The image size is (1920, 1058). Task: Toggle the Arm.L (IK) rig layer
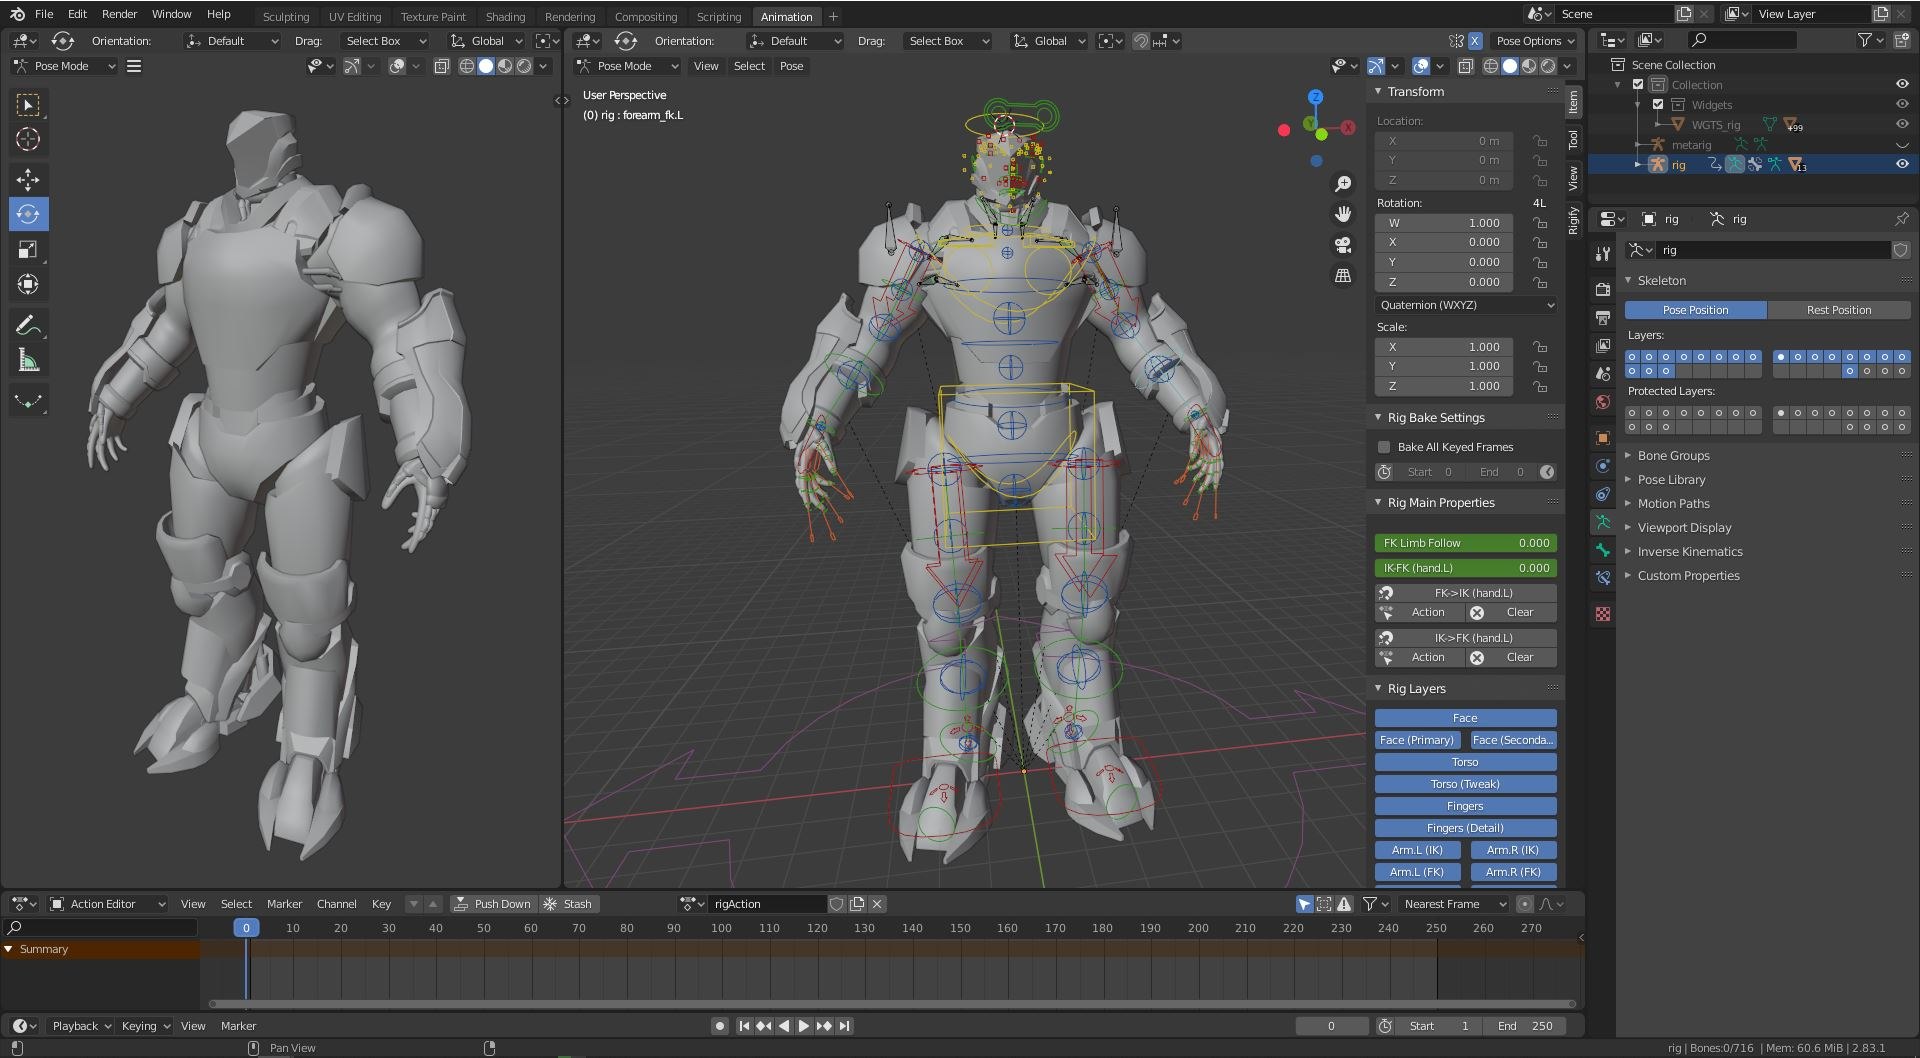[x=1417, y=850]
